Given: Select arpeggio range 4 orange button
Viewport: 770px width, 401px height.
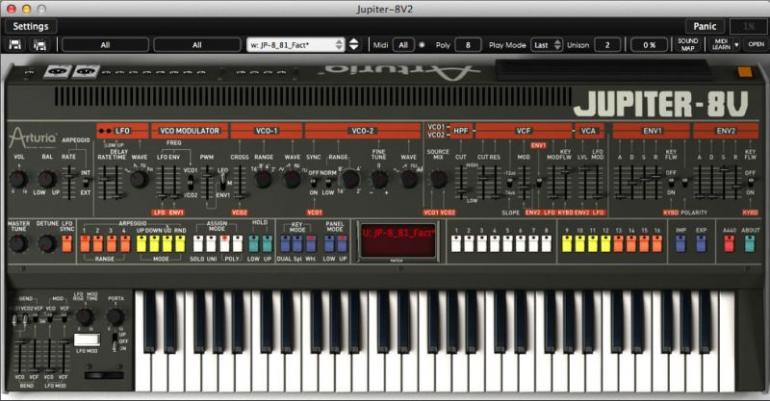Looking at the screenshot, I should [x=125, y=243].
